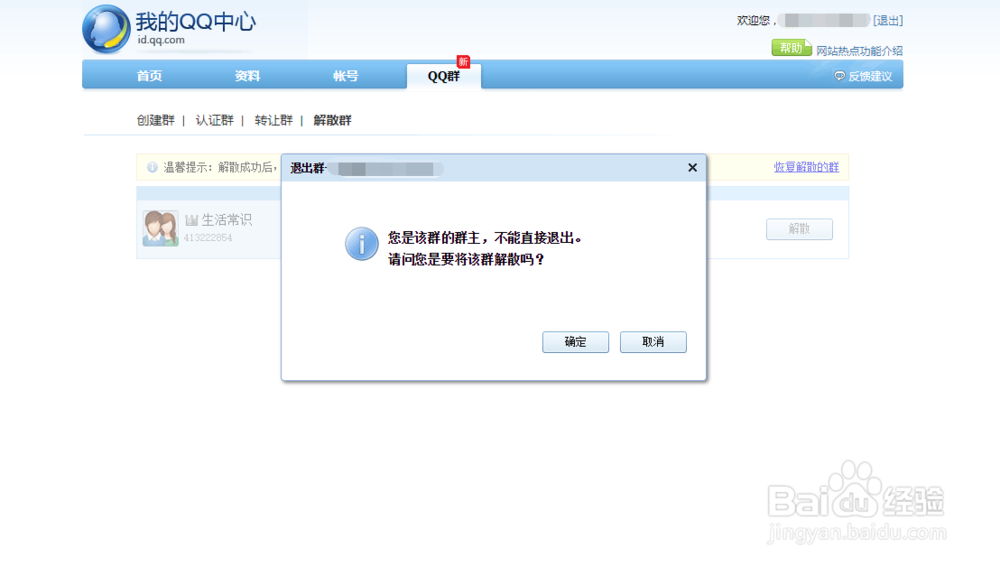Open 反馈建议 feedback link

click(870, 77)
